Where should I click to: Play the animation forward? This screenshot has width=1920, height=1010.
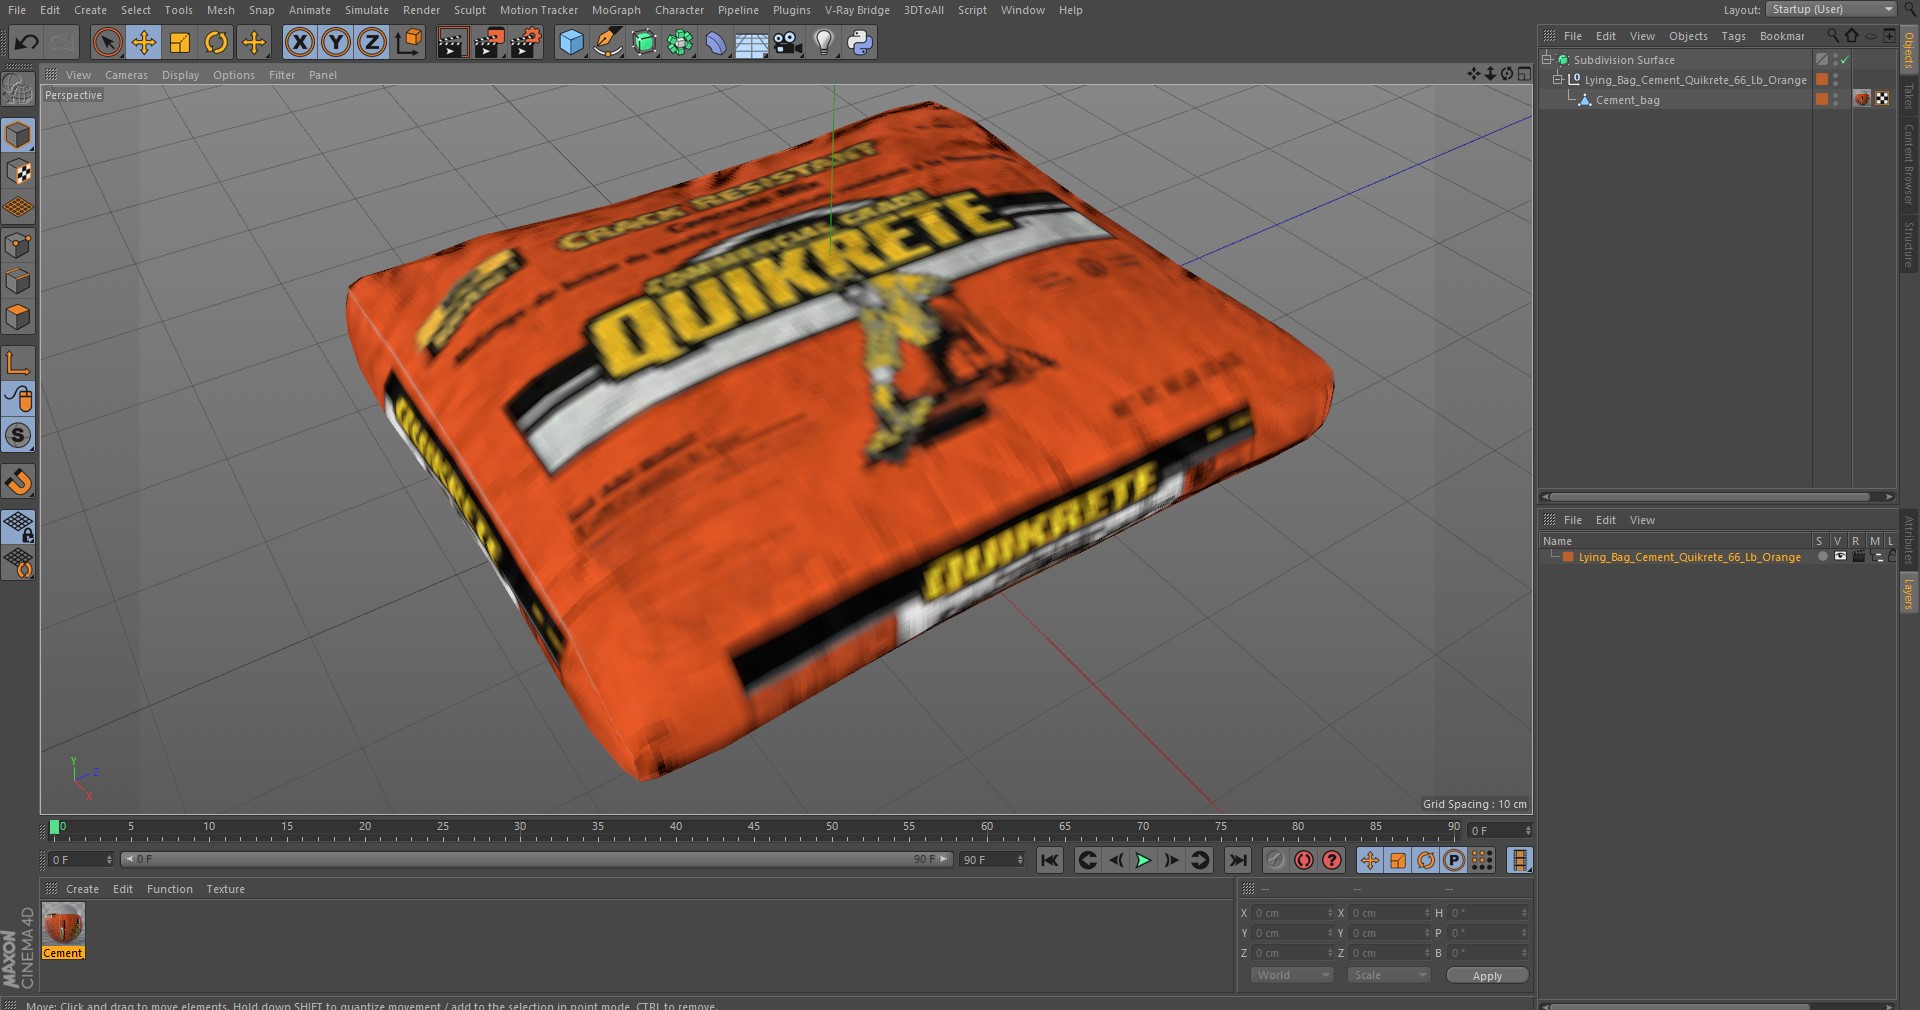(1143, 860)
